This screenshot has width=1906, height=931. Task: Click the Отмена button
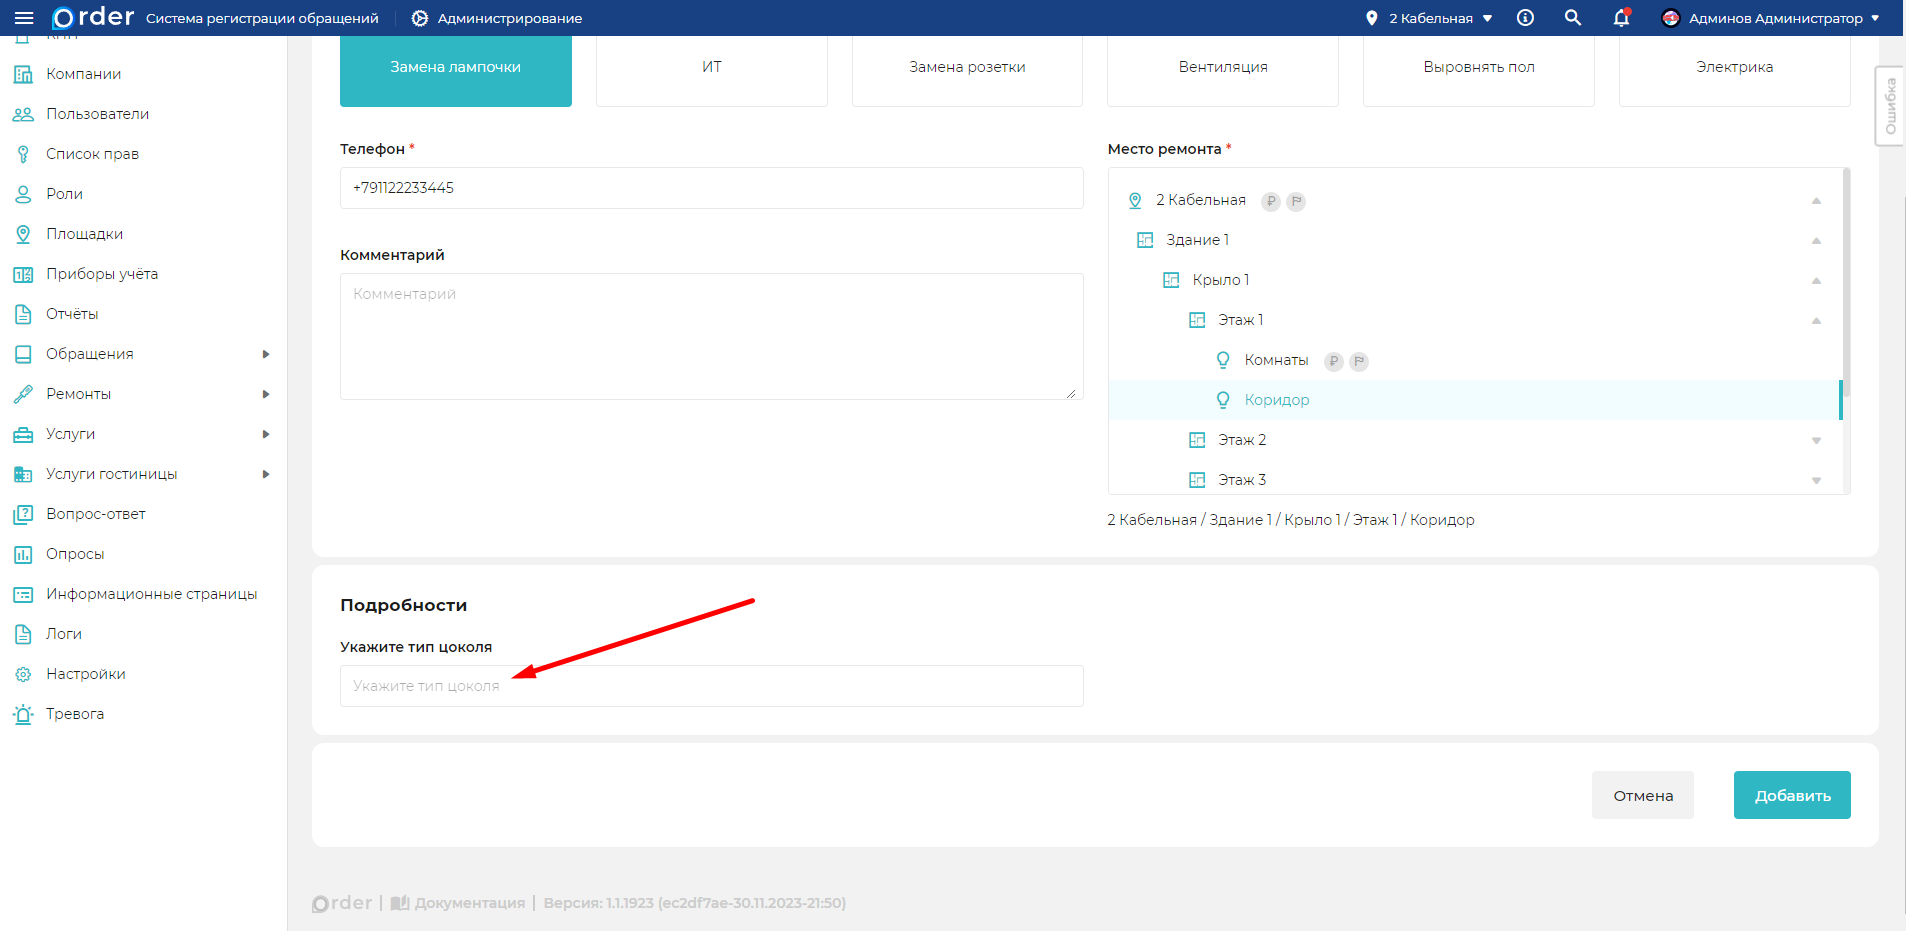click(1642, 795)
